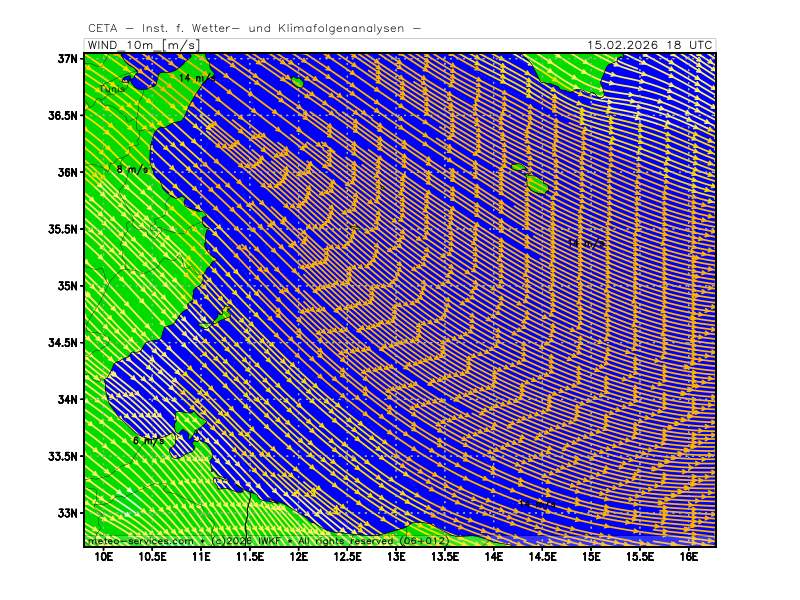
Task: Click the WIND_10m [m/s] title box
Action: [142, 45]
